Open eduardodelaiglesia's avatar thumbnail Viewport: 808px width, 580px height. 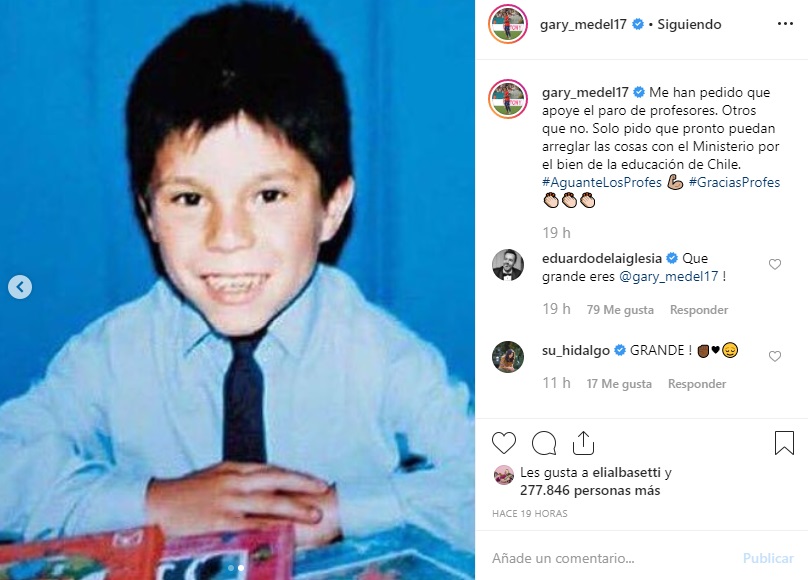[x=508, y=265]
